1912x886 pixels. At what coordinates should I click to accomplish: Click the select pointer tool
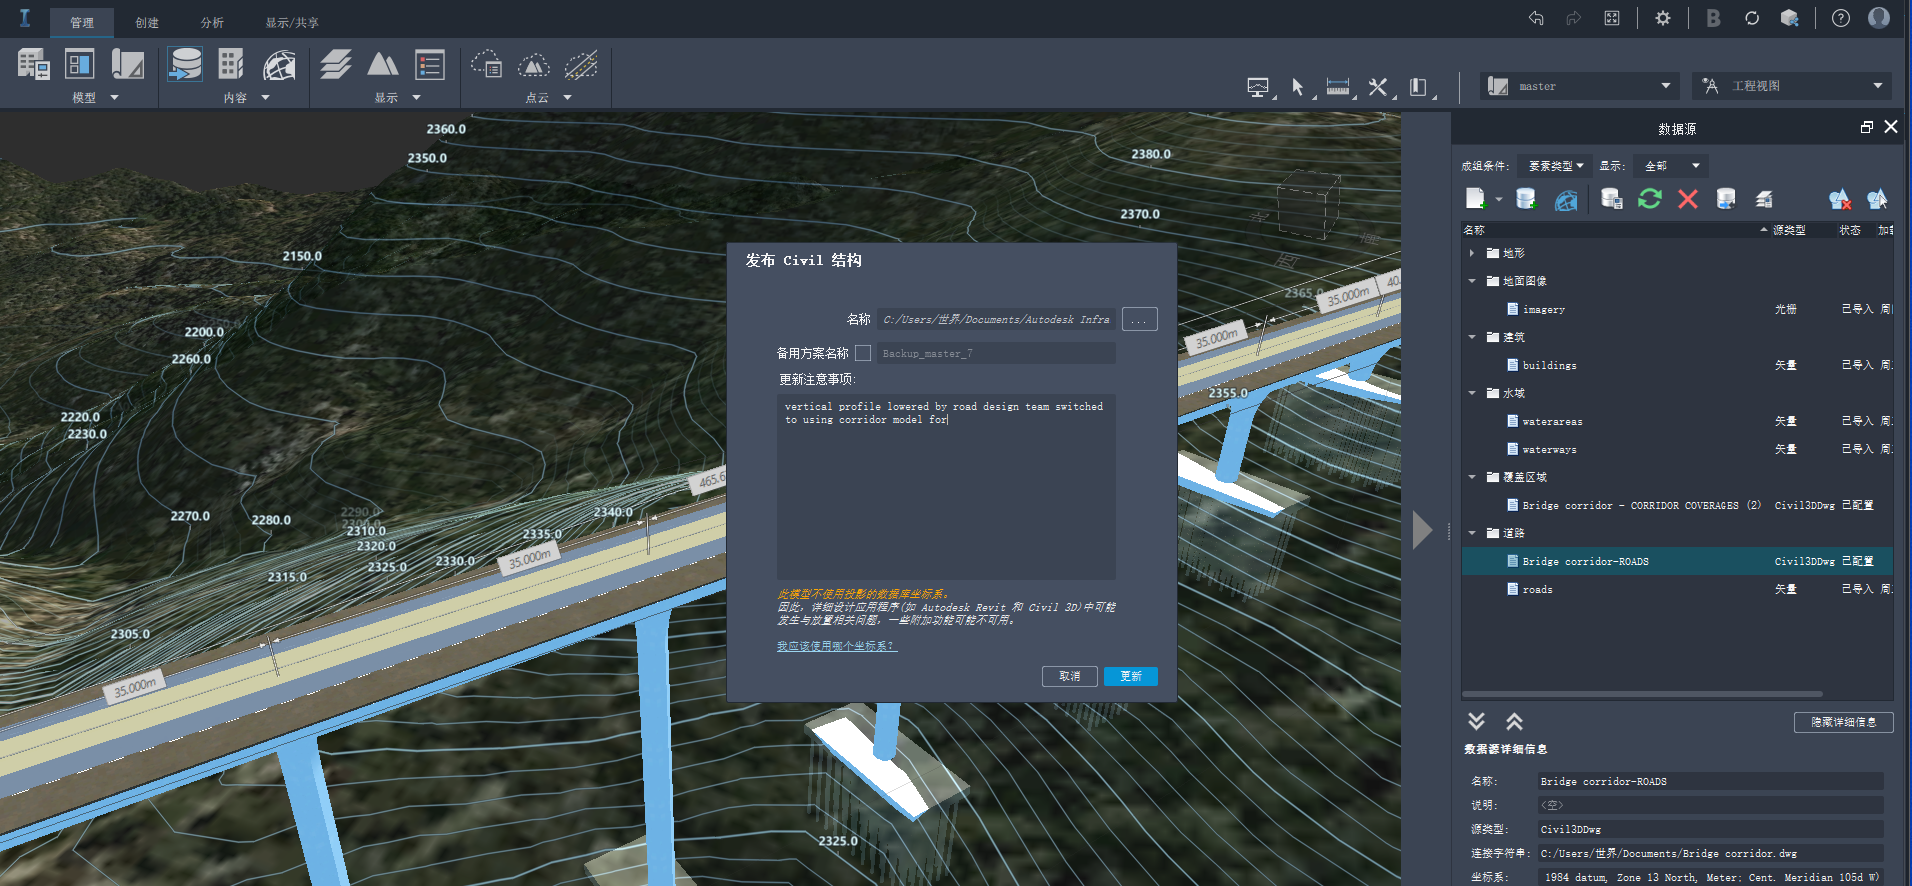(1297, 87)
